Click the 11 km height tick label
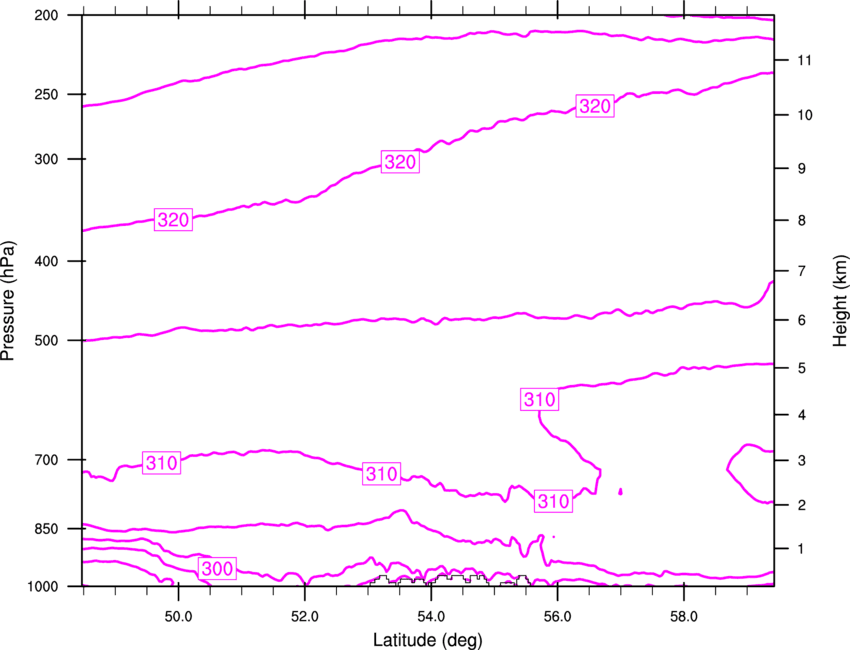The image size is (850, 650). coord(804,60)
